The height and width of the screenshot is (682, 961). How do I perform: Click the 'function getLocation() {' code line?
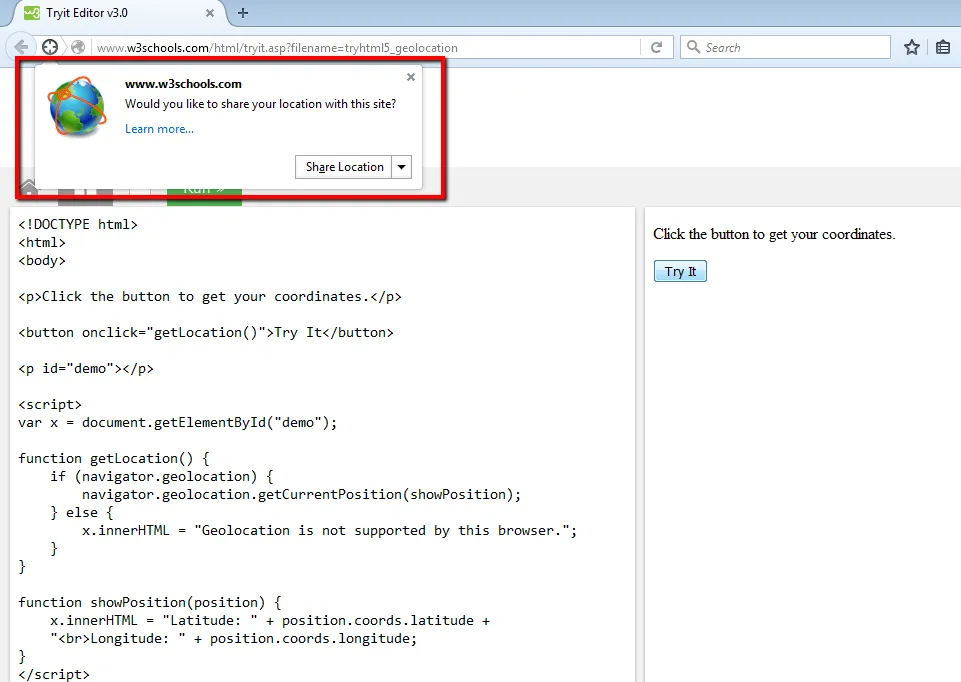[114, 459]
